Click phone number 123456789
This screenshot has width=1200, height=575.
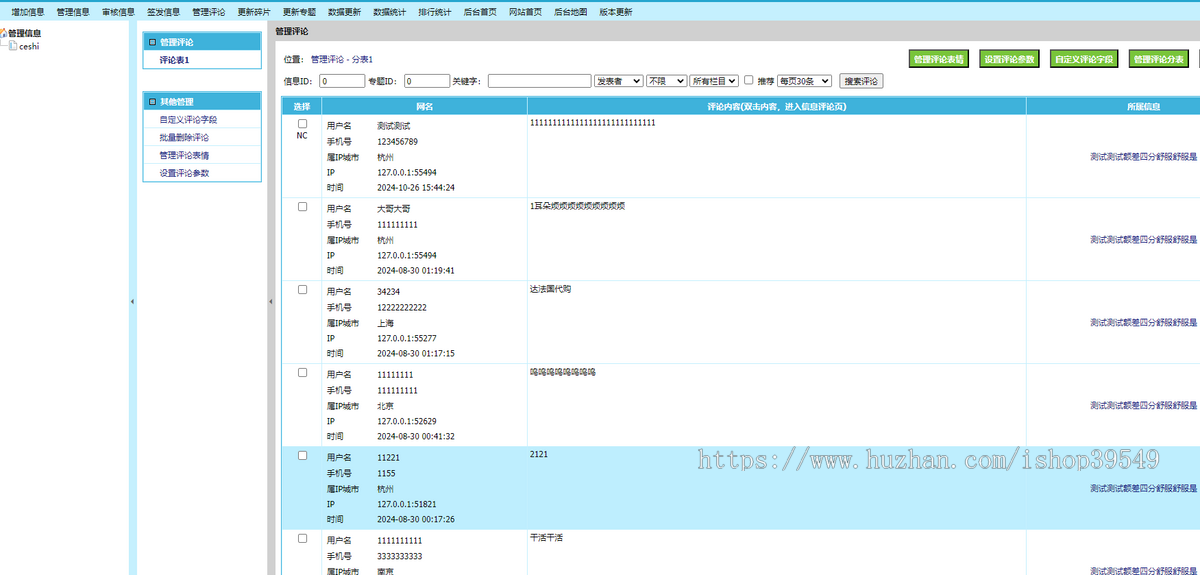tap(397, 142)
